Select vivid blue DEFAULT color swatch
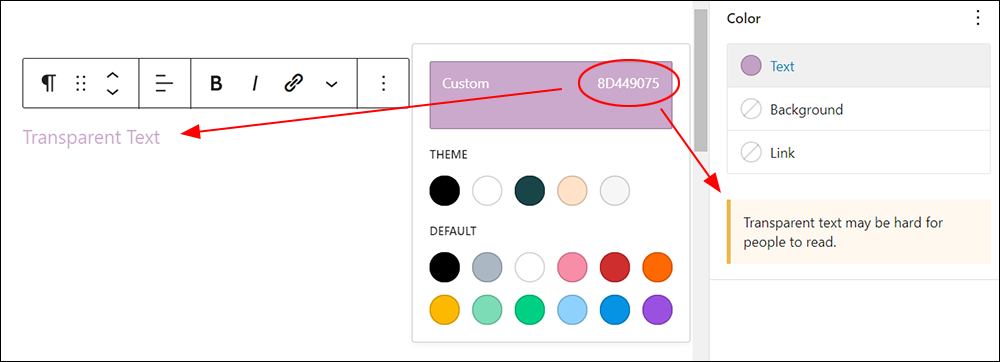Viewport: 1000px width, 362px height. (615, 310)
